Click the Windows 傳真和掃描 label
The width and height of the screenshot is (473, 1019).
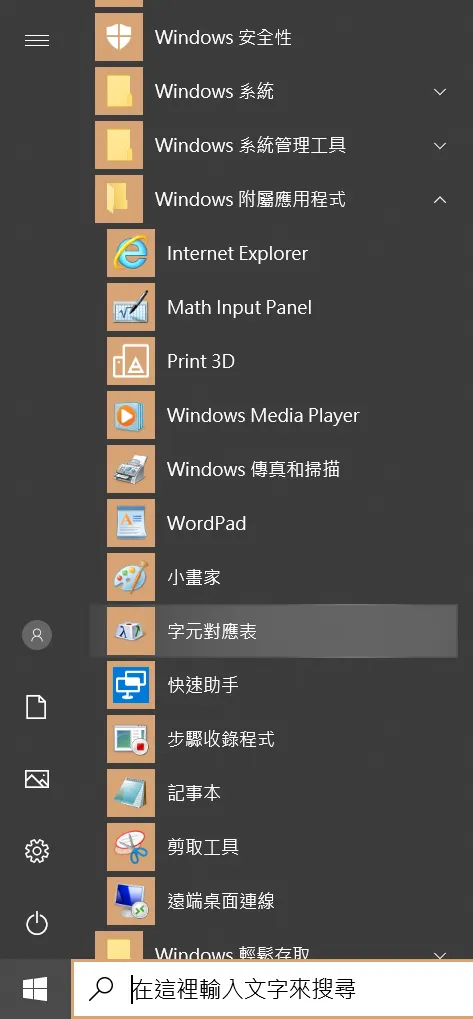tap(253, 469)
